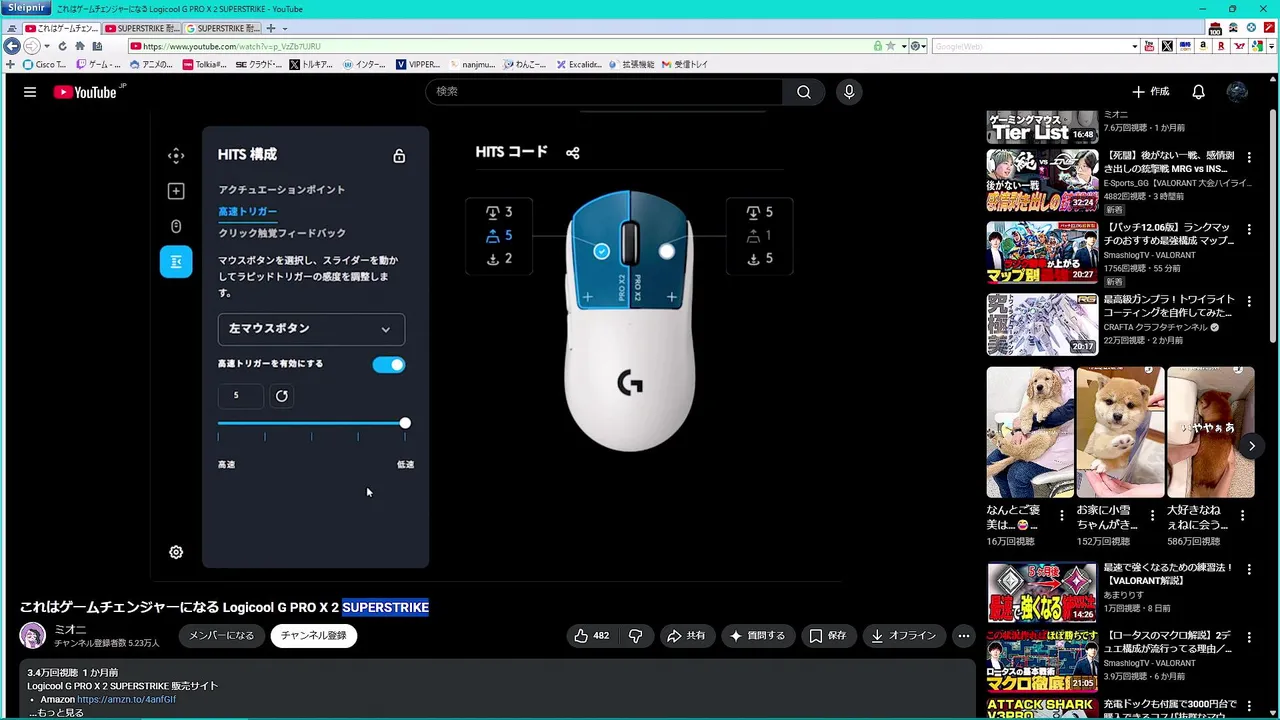
Task: Open the YouTube notifications bell
Action: [1198, 92]
